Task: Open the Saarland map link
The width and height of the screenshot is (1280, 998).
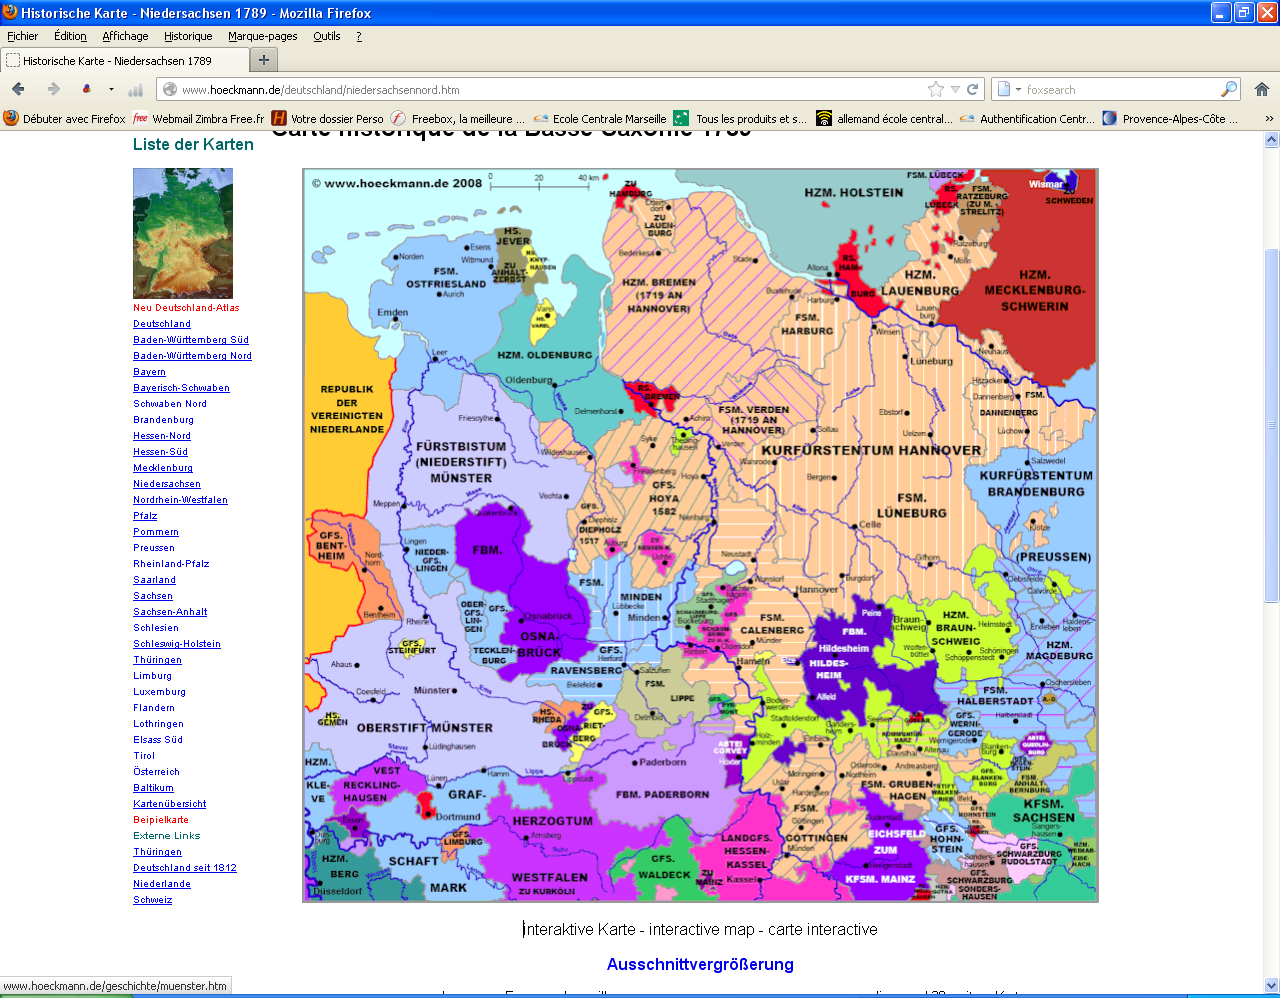Action: click(154, 580)
